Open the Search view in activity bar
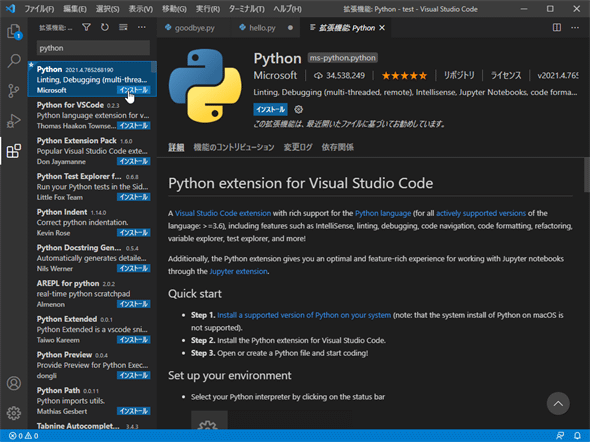 [x=14, y=61]
